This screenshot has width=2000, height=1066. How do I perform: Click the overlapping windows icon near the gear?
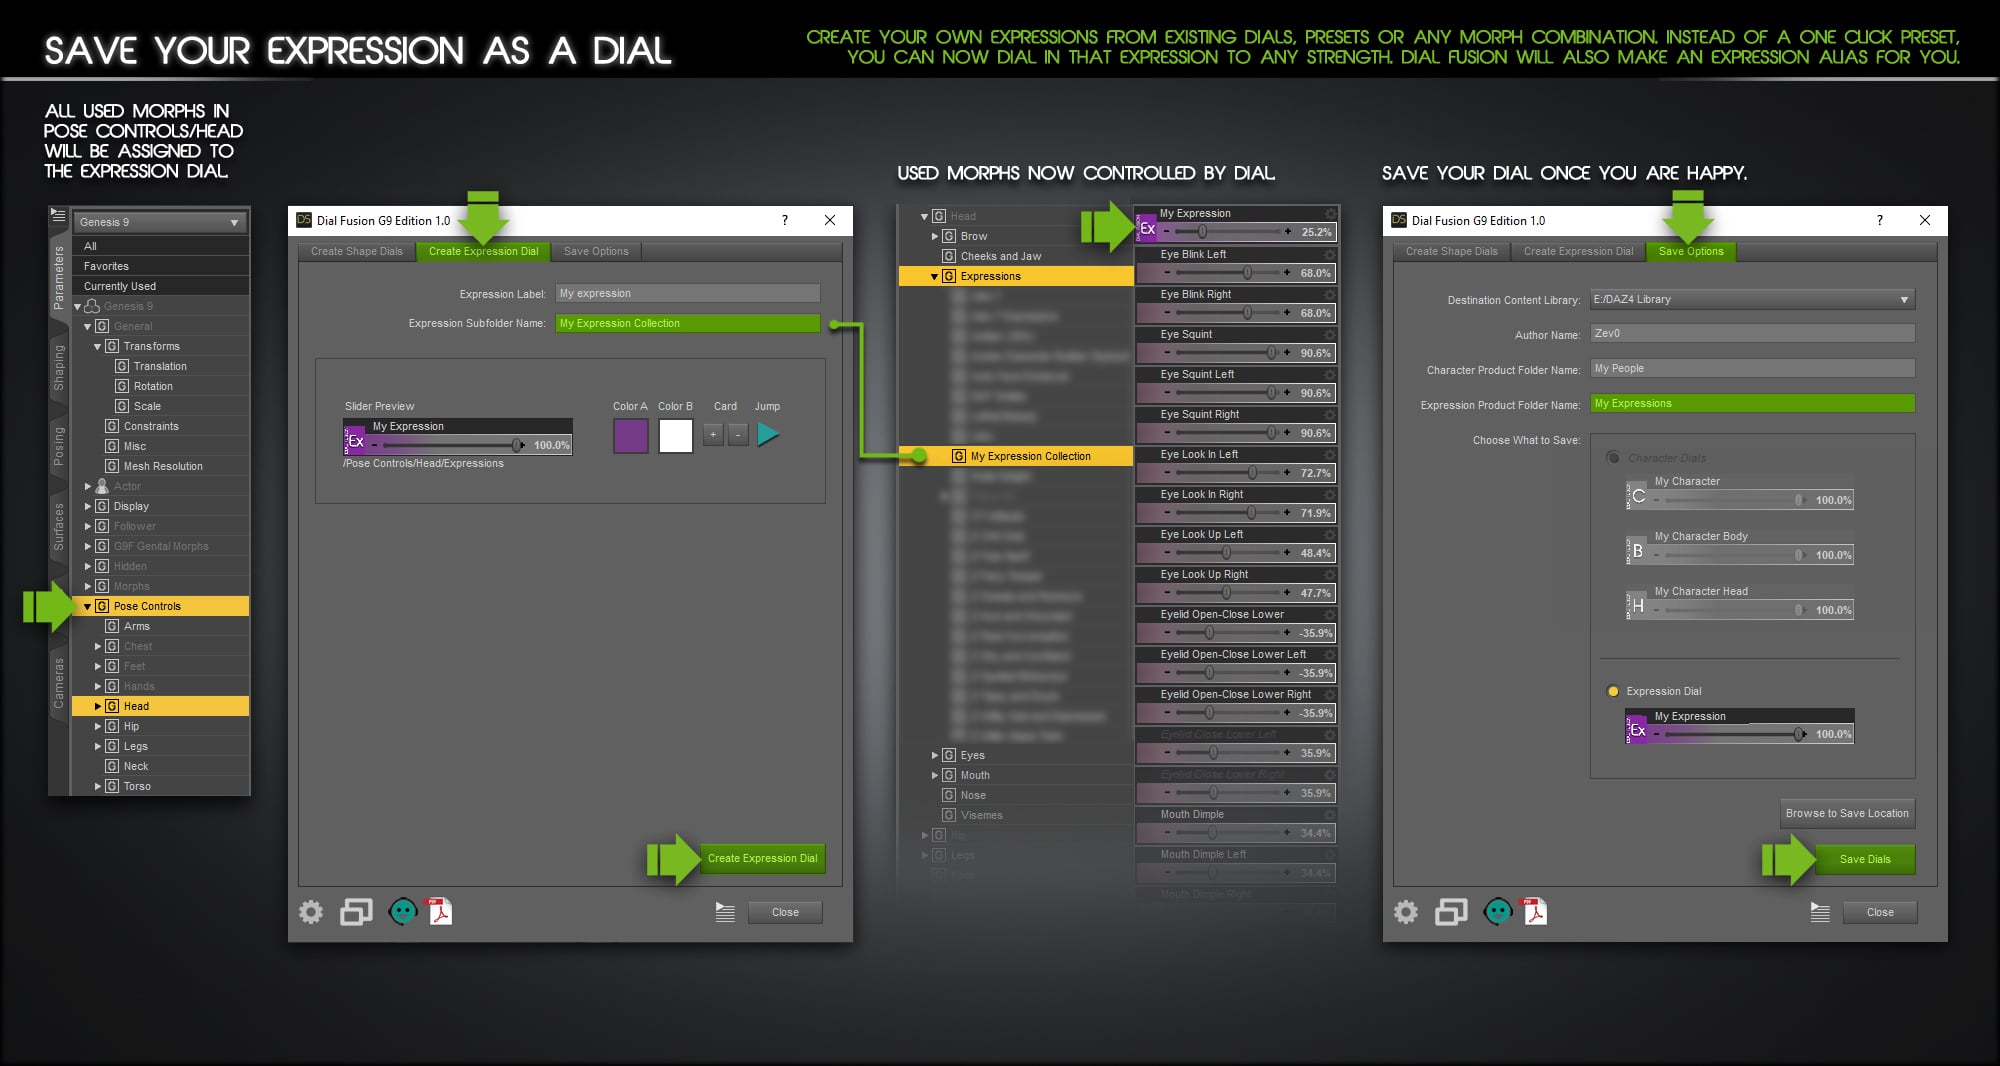point(355,911)
